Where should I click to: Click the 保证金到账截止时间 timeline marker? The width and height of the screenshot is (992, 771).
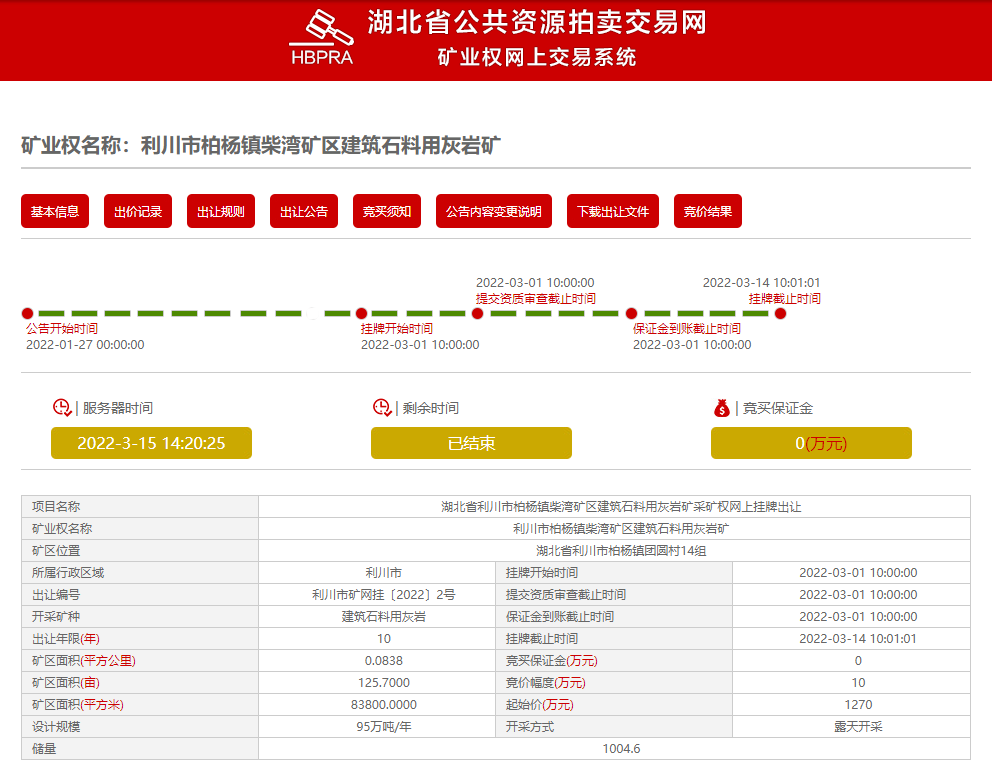coord(631,314)
